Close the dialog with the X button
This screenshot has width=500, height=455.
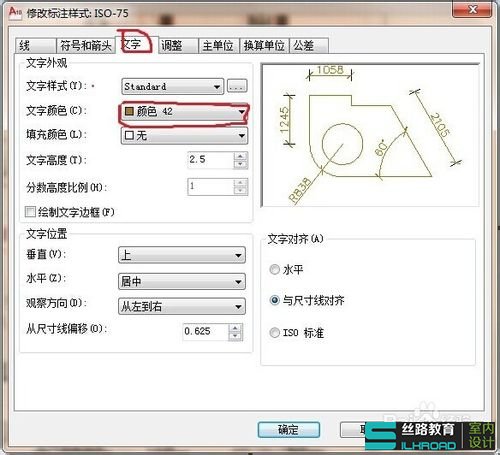point(472,9)
